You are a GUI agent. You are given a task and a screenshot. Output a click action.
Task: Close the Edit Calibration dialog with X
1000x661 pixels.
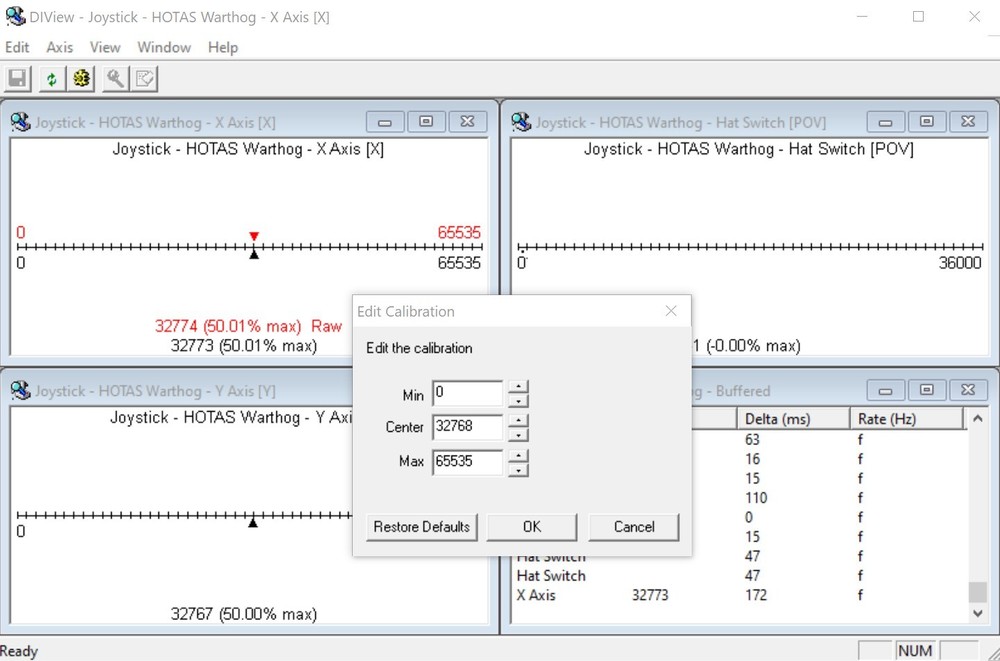pyautogui.click(x=671, y=311)
